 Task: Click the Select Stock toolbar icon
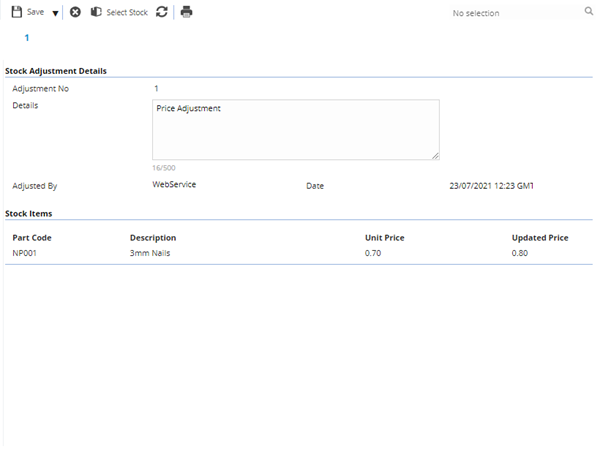pos(96,12)
